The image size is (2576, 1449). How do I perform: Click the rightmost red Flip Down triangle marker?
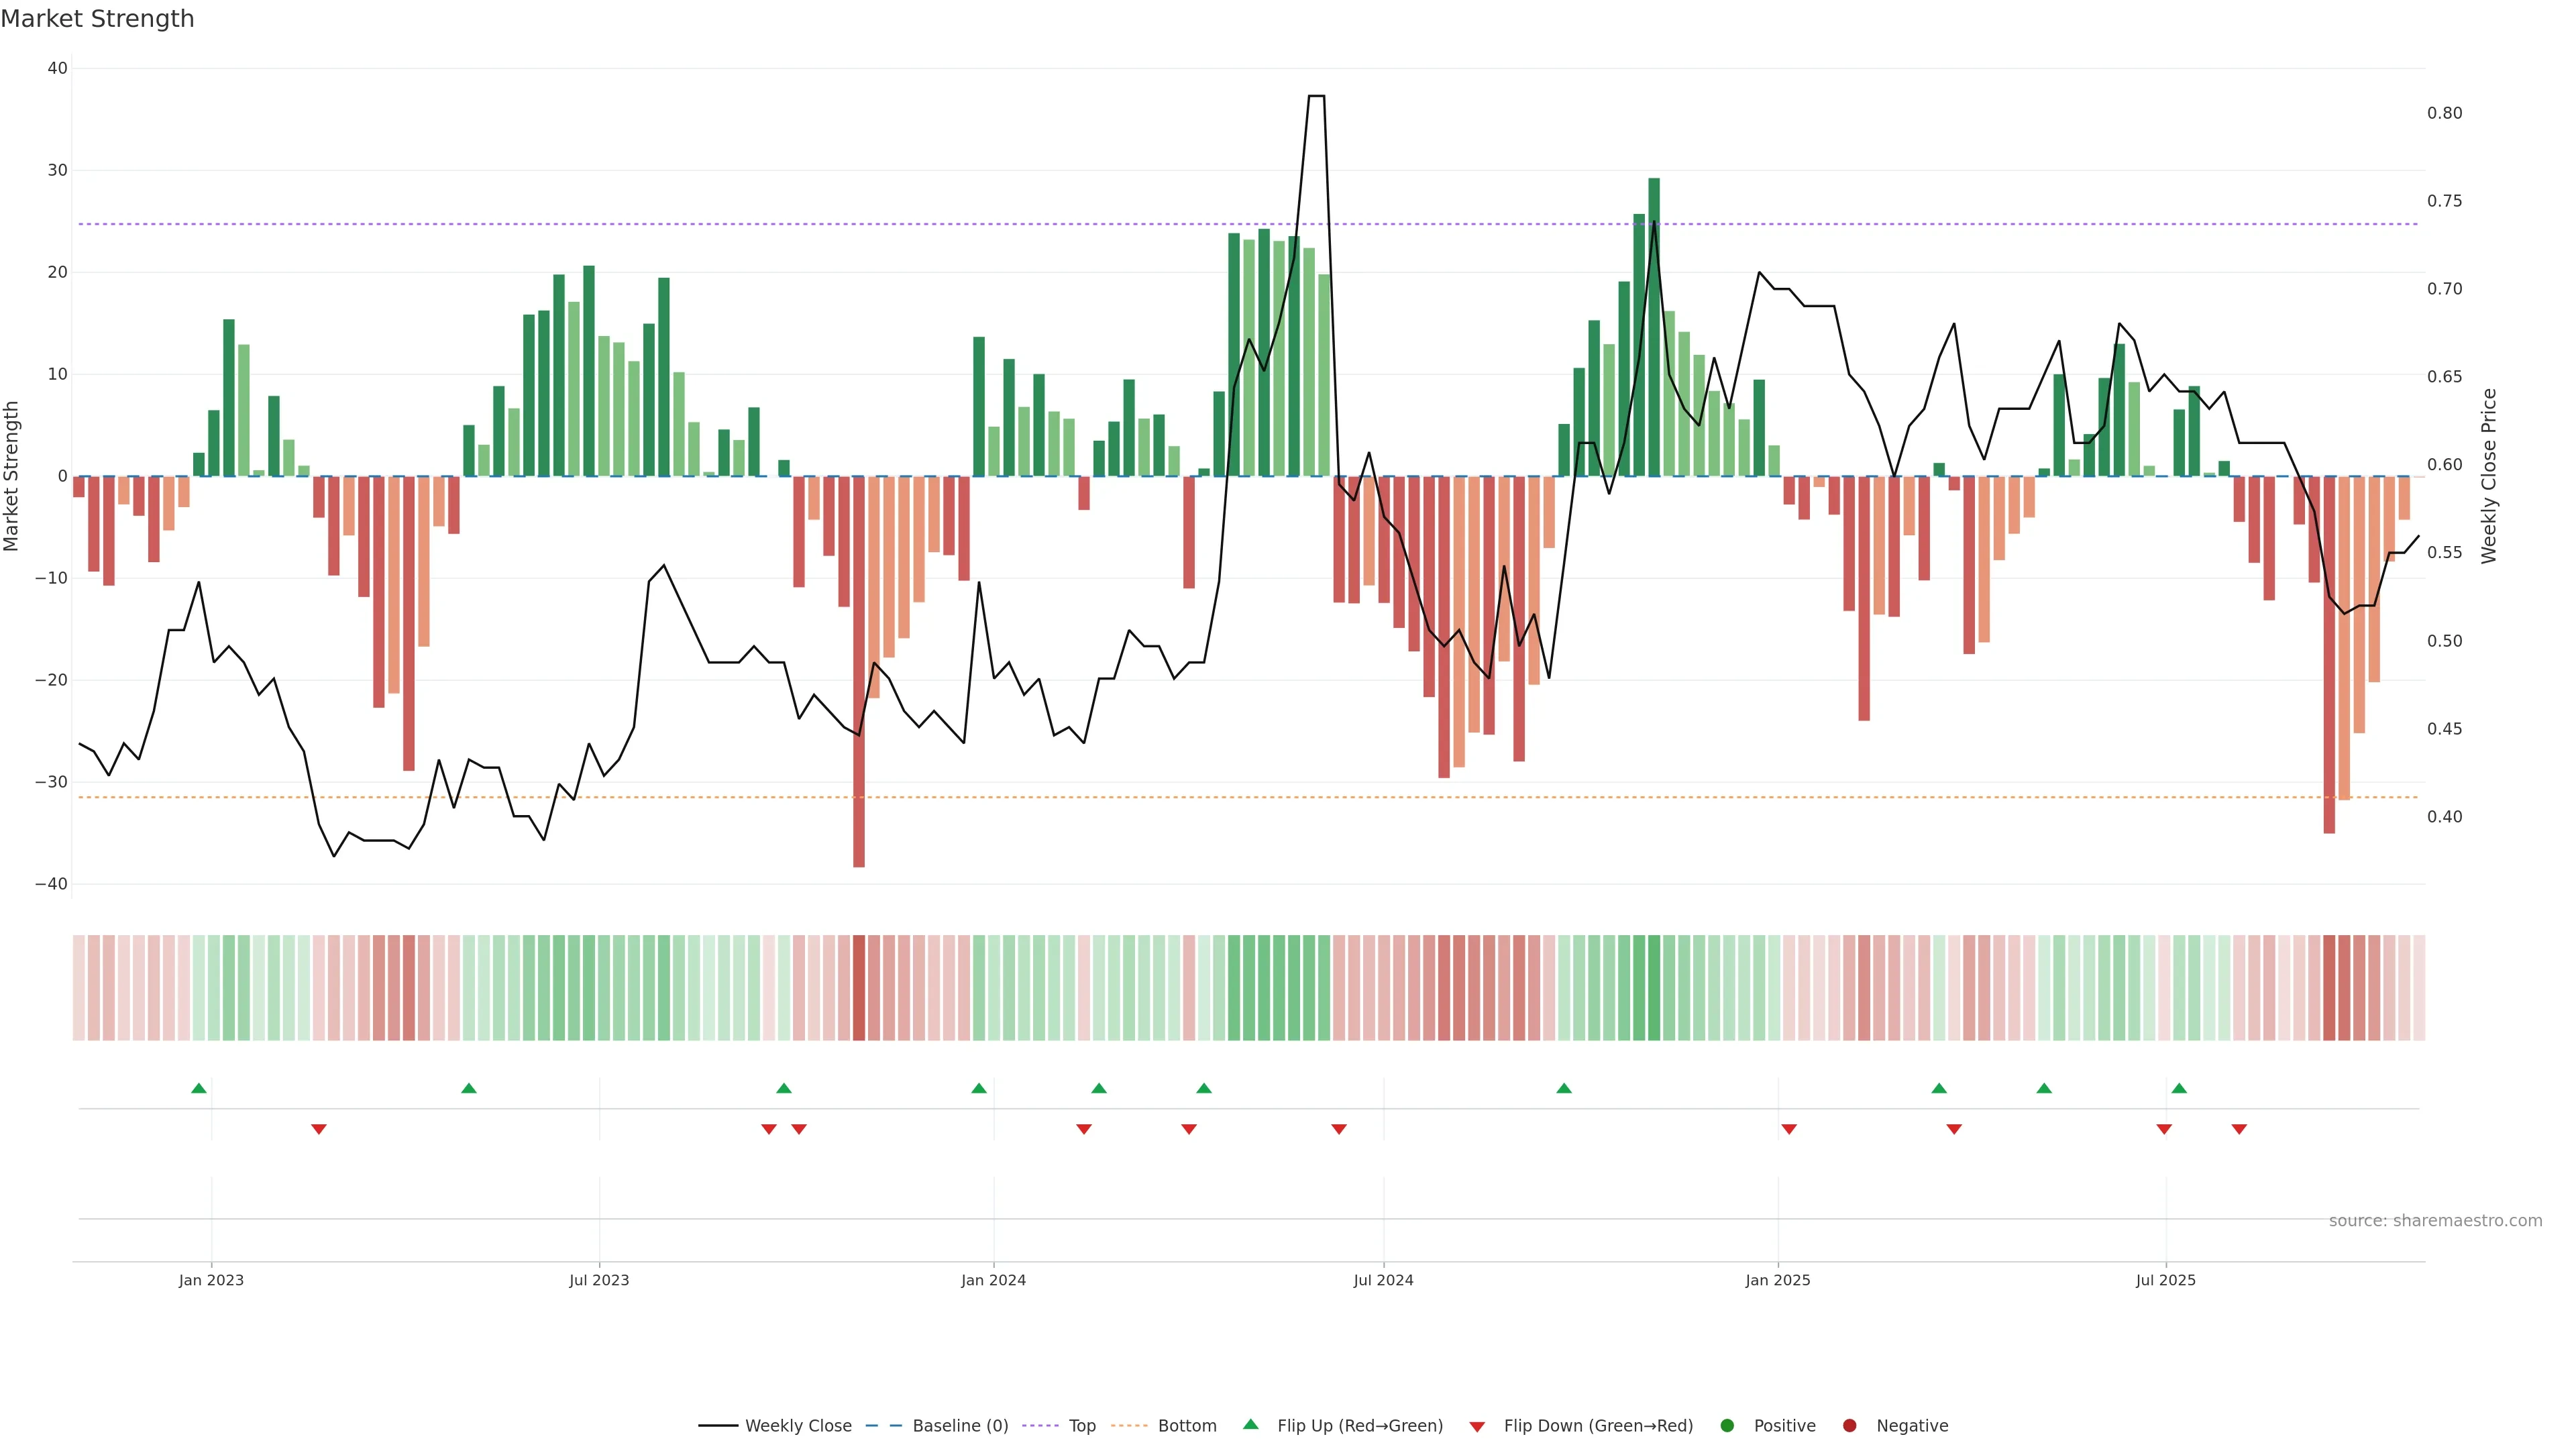tap(2239, 1129)
